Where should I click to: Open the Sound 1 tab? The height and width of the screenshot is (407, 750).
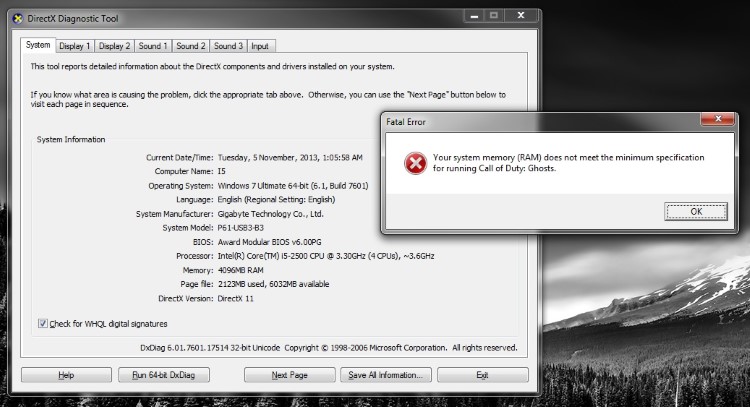(x=153, y=46)
